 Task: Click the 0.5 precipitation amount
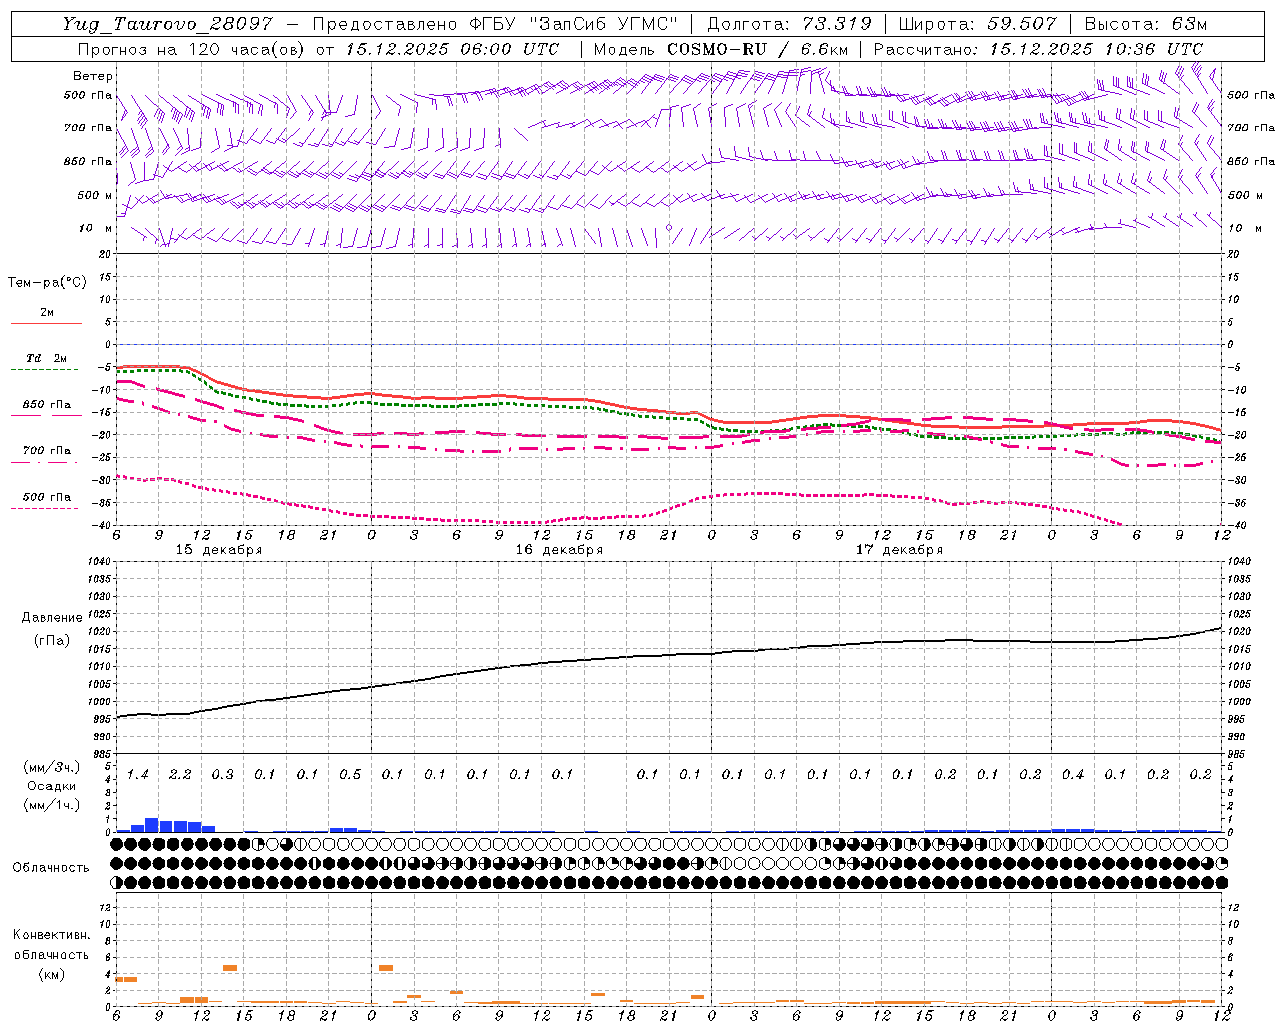350,774
